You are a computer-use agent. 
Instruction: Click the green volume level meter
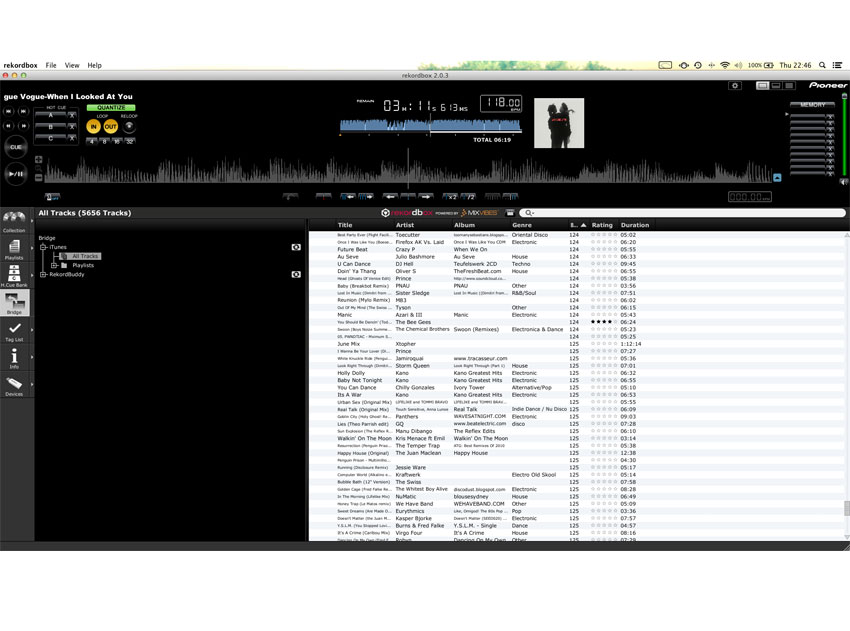click(x=844, y=136)
